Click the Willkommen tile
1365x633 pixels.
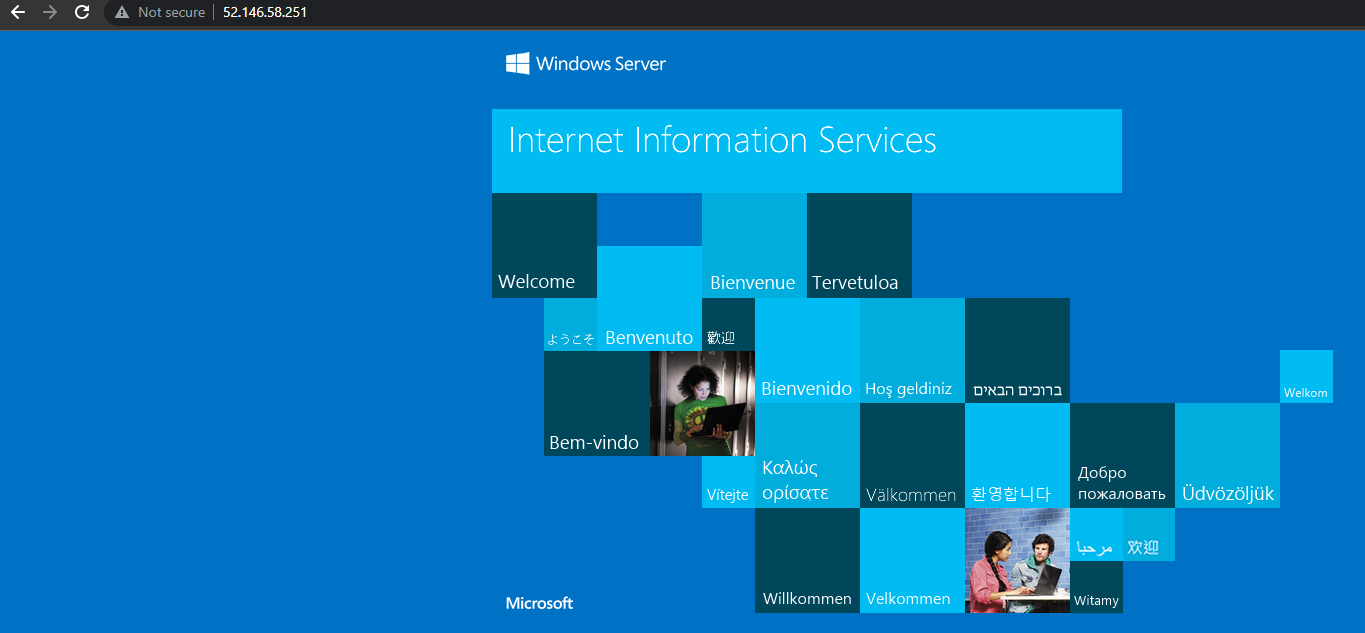point(807,561)
